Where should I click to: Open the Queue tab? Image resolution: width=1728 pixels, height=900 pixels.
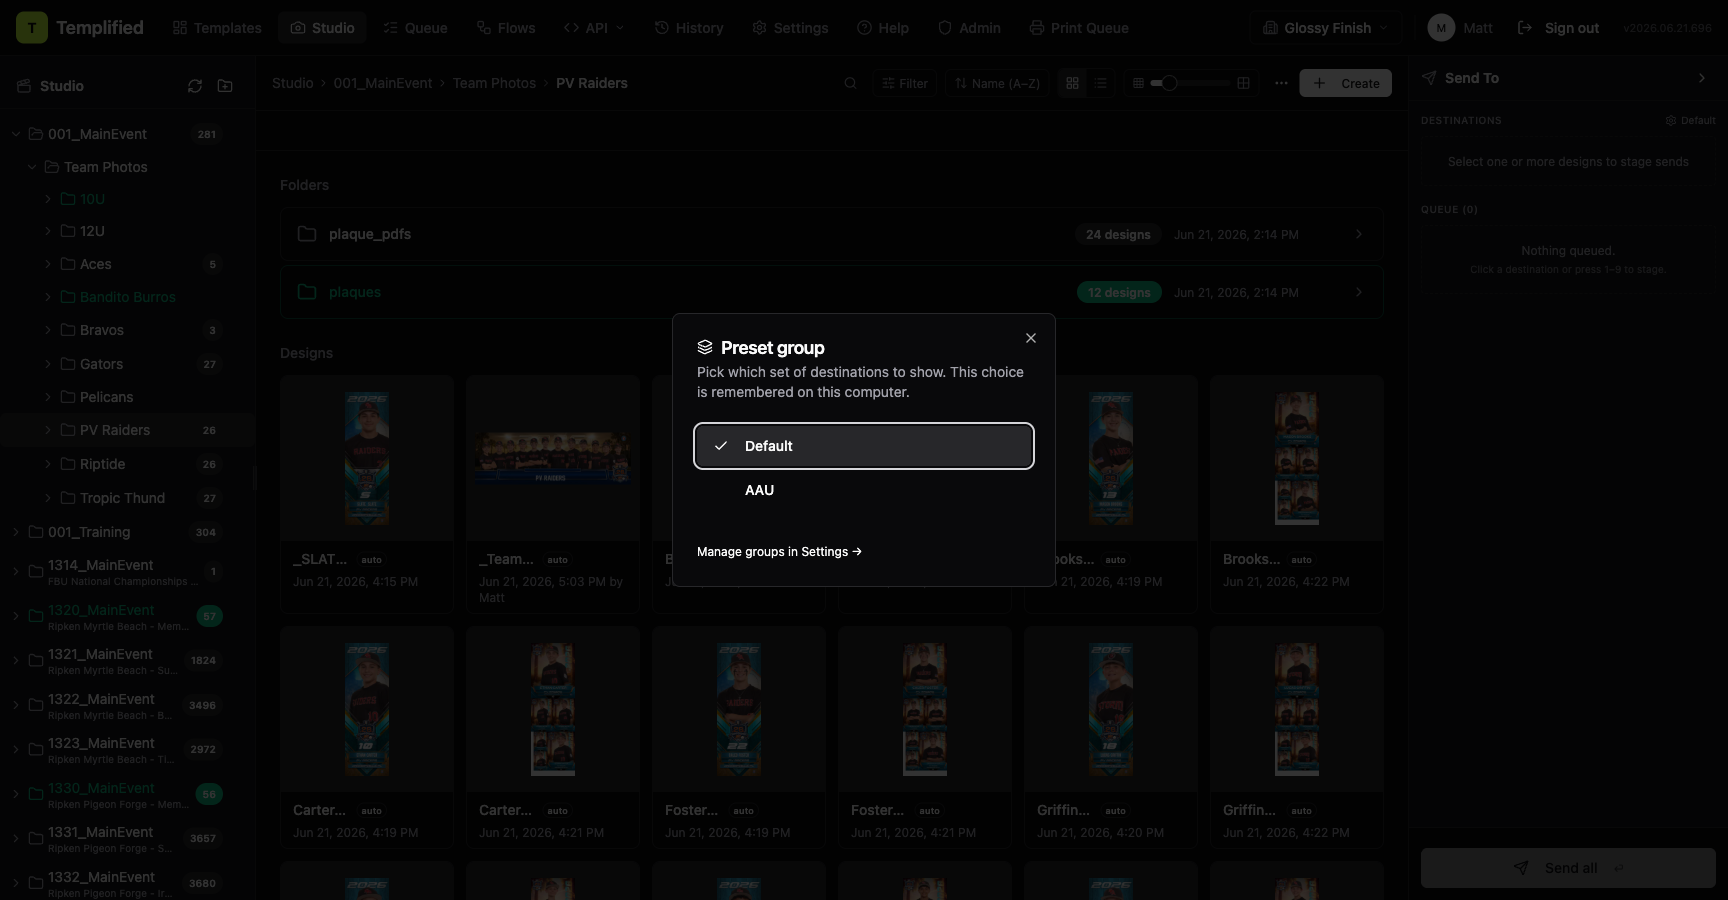415,28
